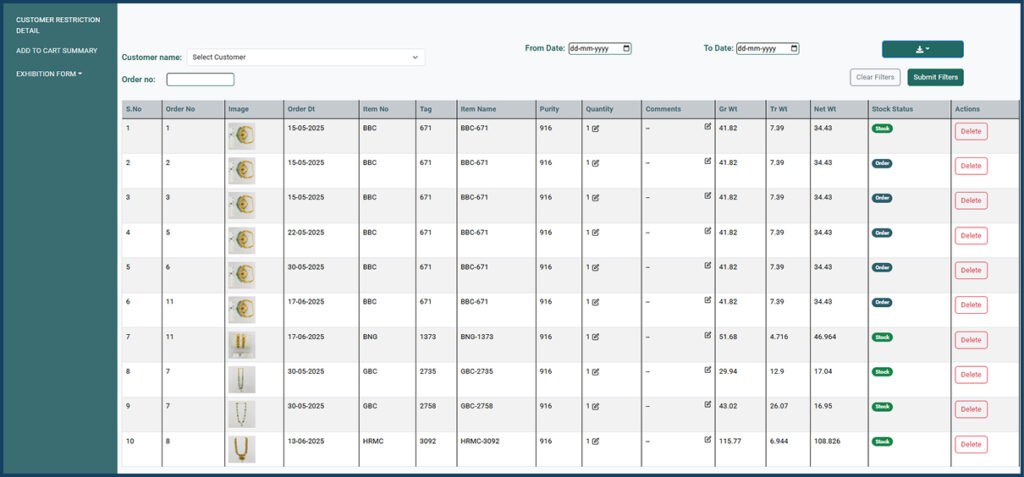Open Add To Cart Summary page
Screen dimensions: 1024x477
[x=57, y=50]
